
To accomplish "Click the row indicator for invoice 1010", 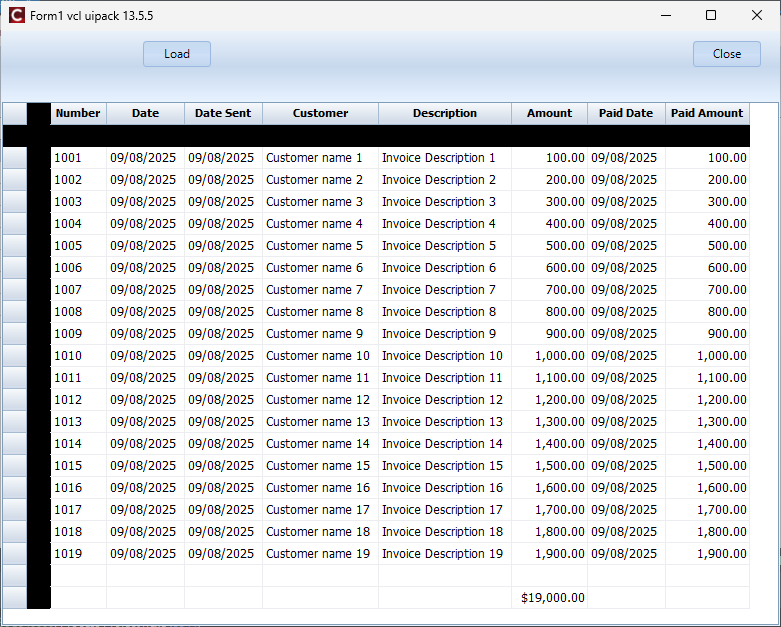I will 14,356.
